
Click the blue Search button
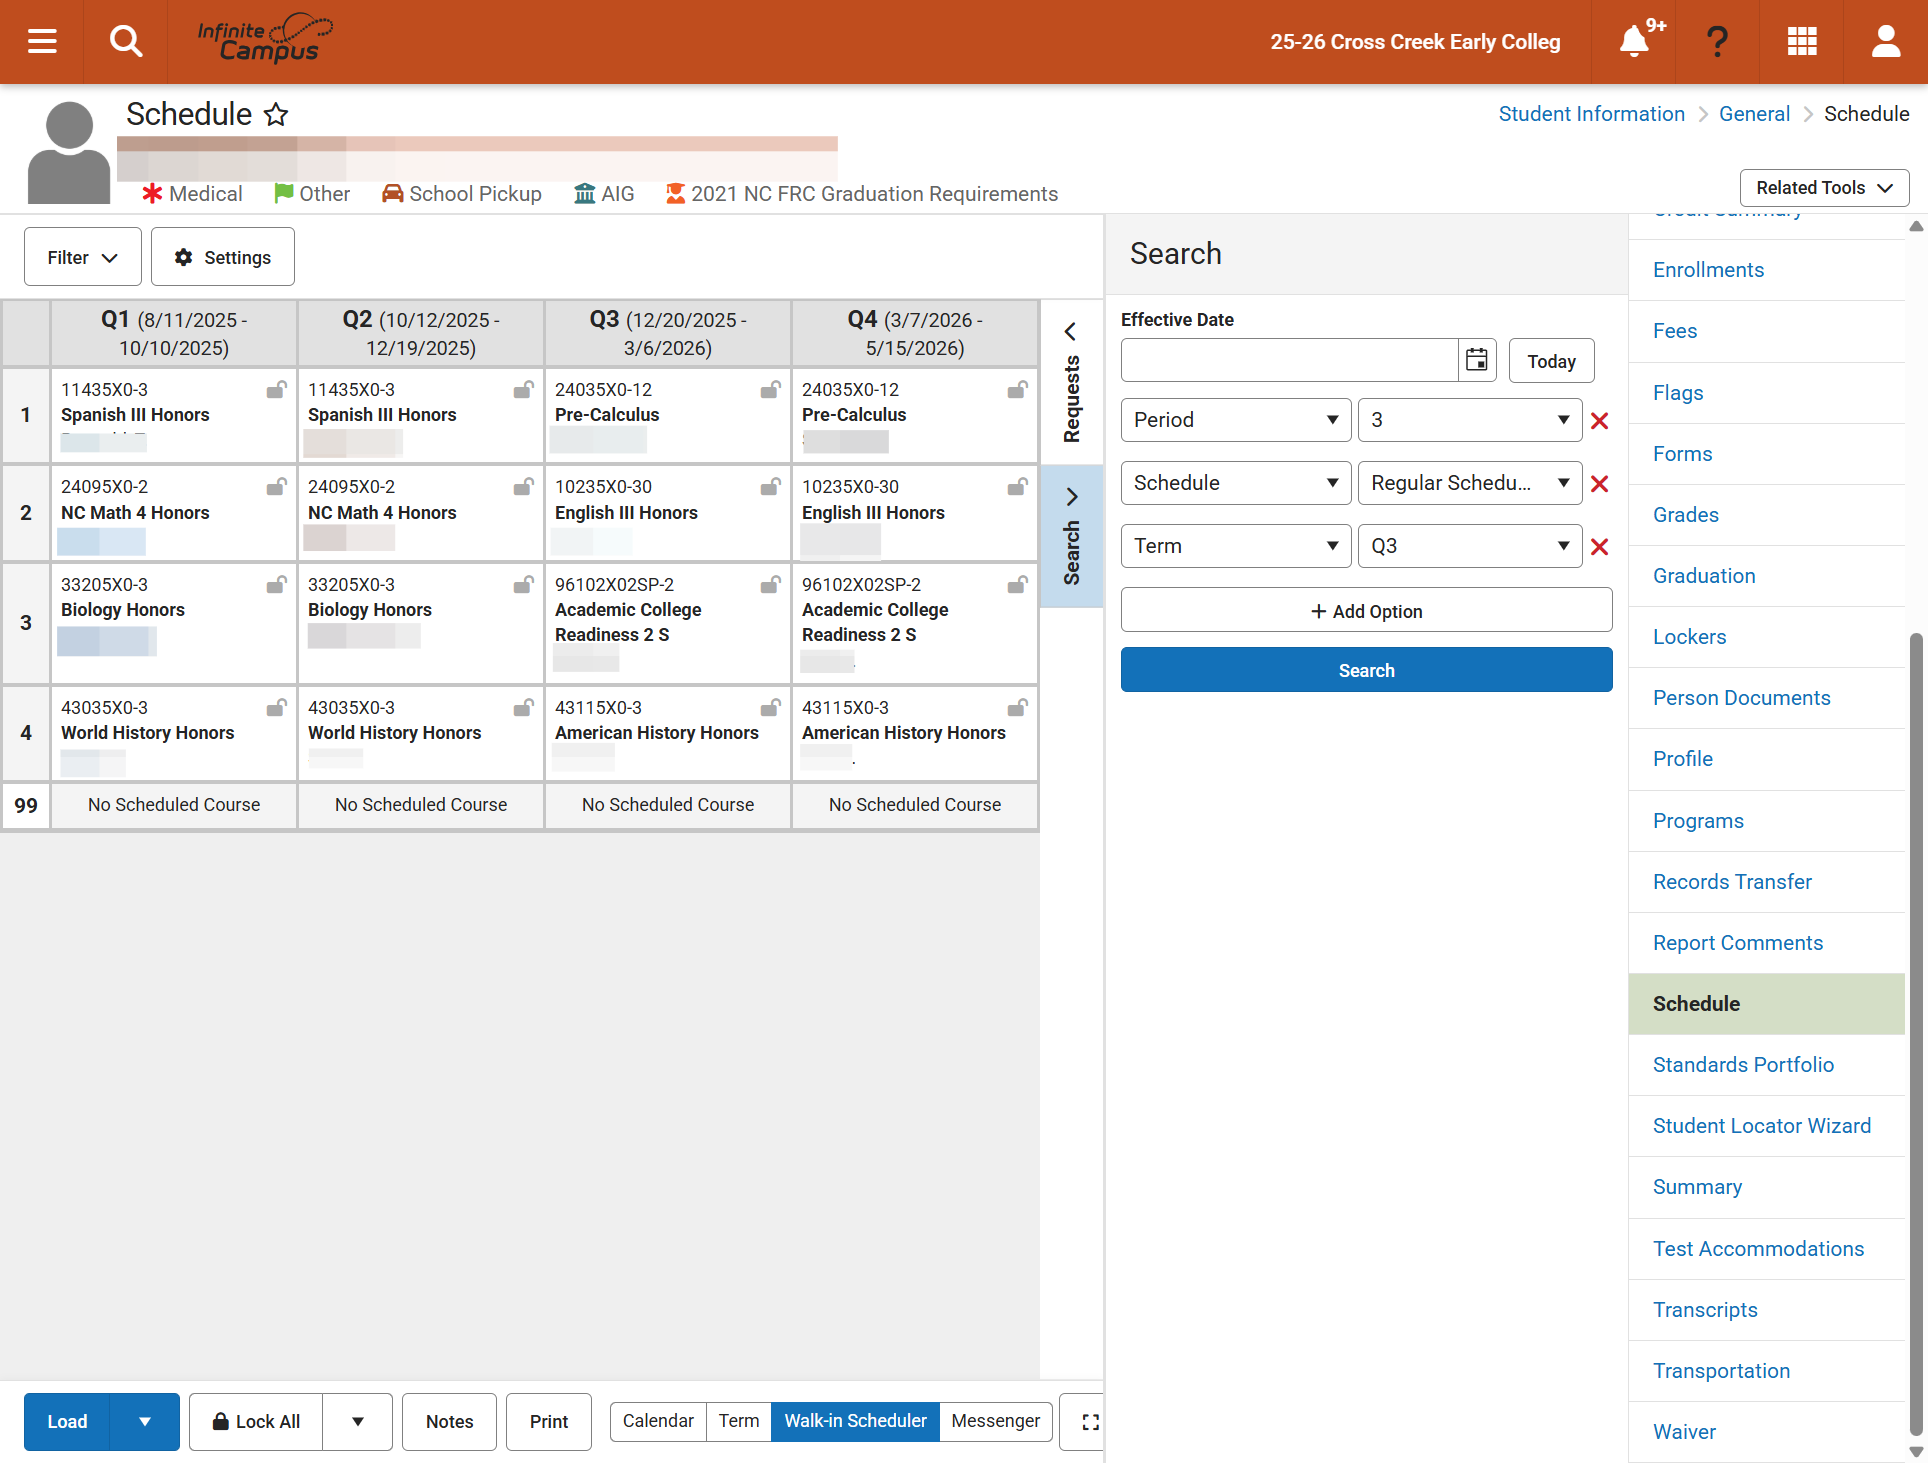[1366, 670]
